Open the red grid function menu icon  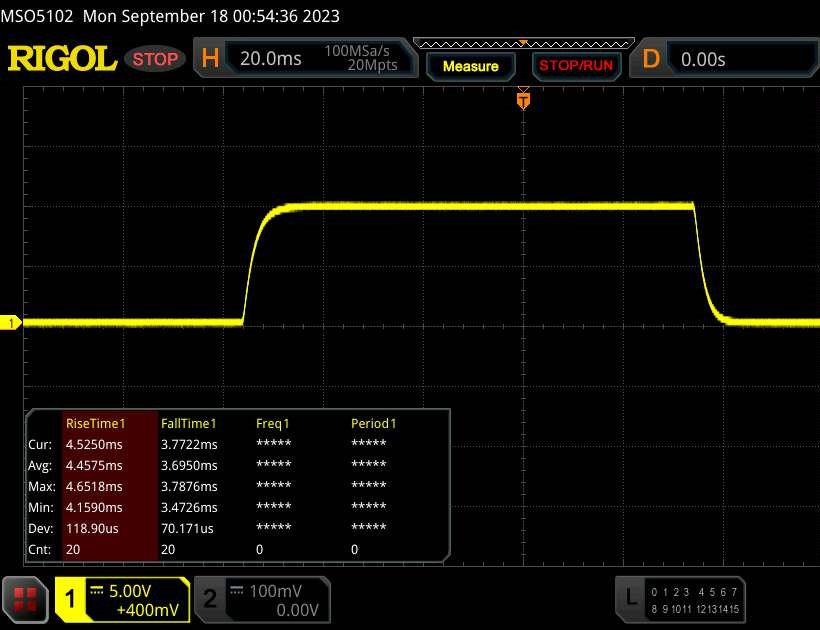click(x=26, y=598)
